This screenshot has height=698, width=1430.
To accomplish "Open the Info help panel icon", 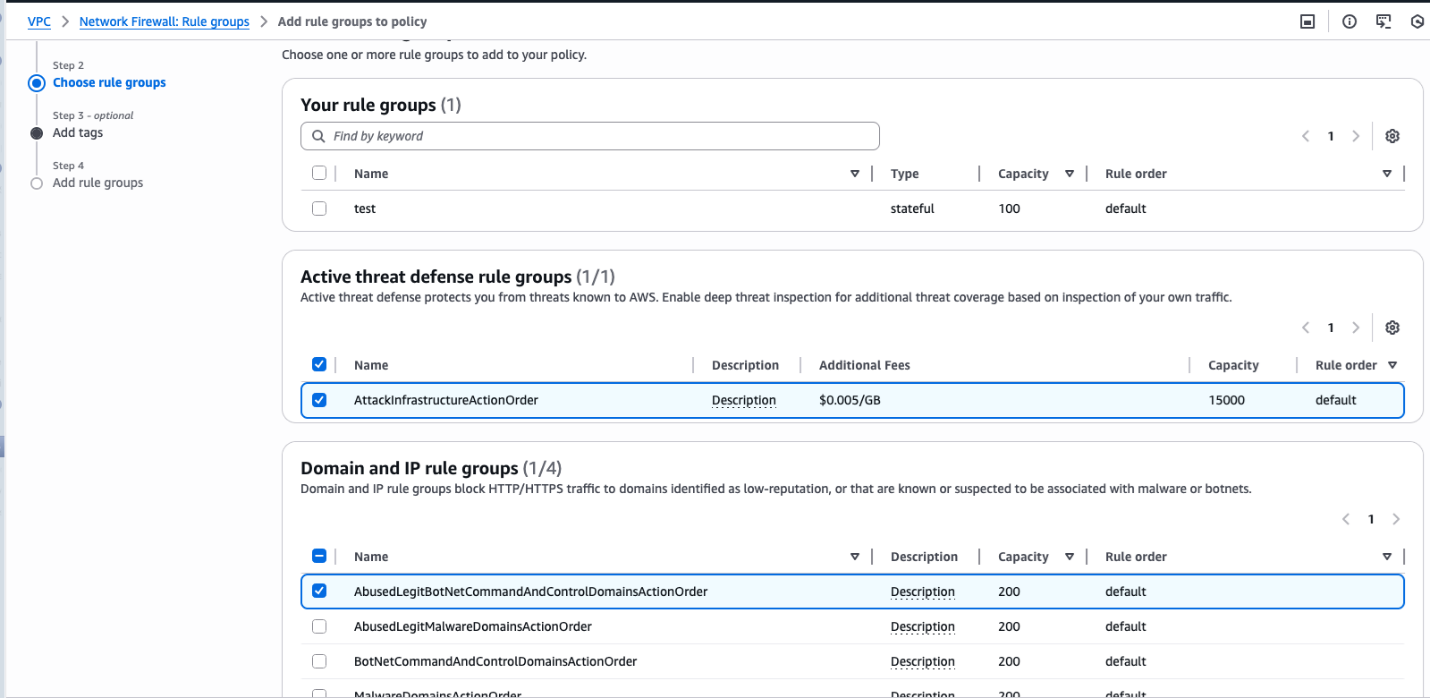I will [1349, 21].
